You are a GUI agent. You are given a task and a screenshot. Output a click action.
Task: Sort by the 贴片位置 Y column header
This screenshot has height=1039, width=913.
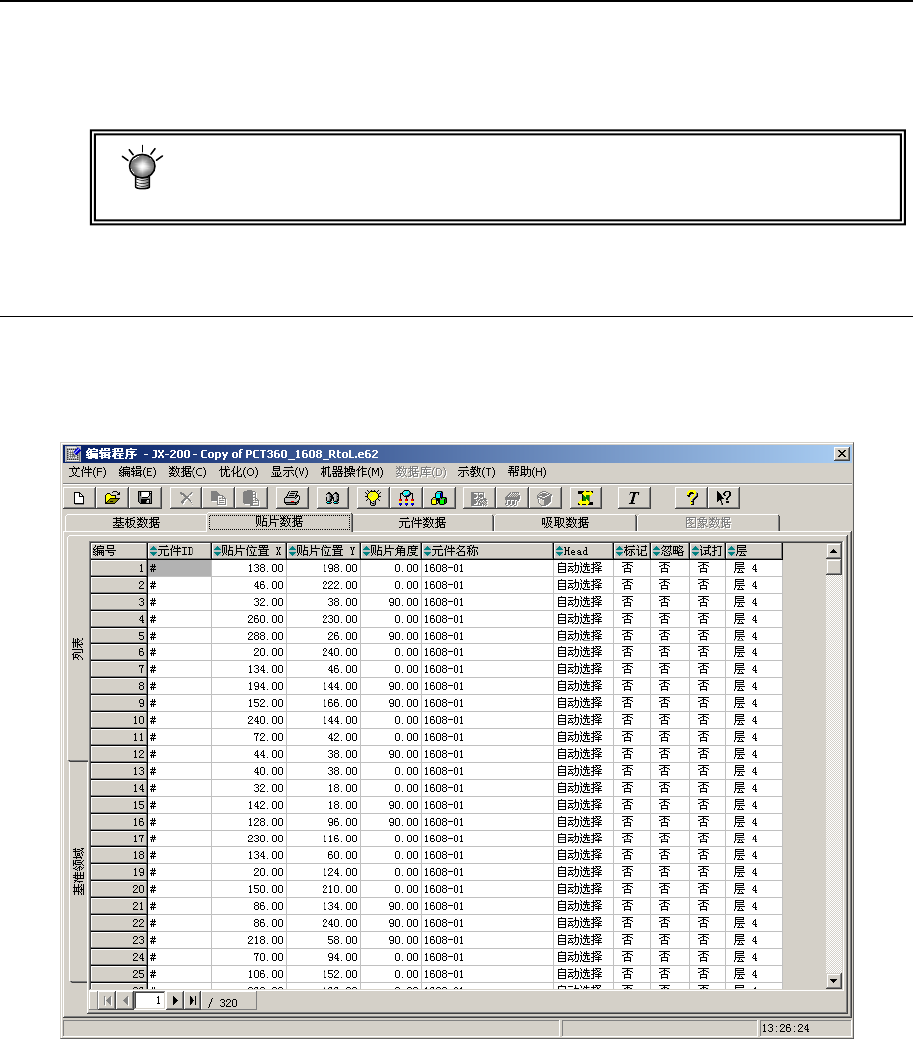323,551
